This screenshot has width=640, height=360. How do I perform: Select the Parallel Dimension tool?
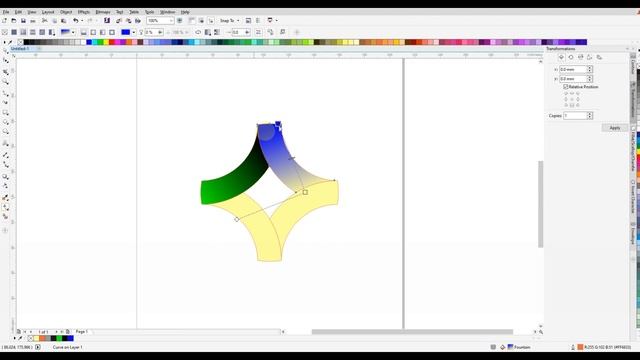point(6,155)
